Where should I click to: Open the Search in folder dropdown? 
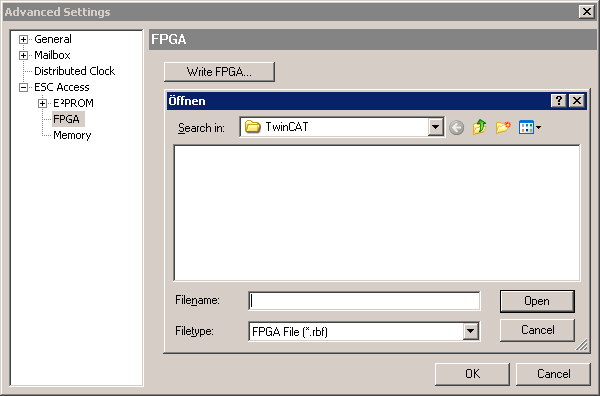[435, 127]
